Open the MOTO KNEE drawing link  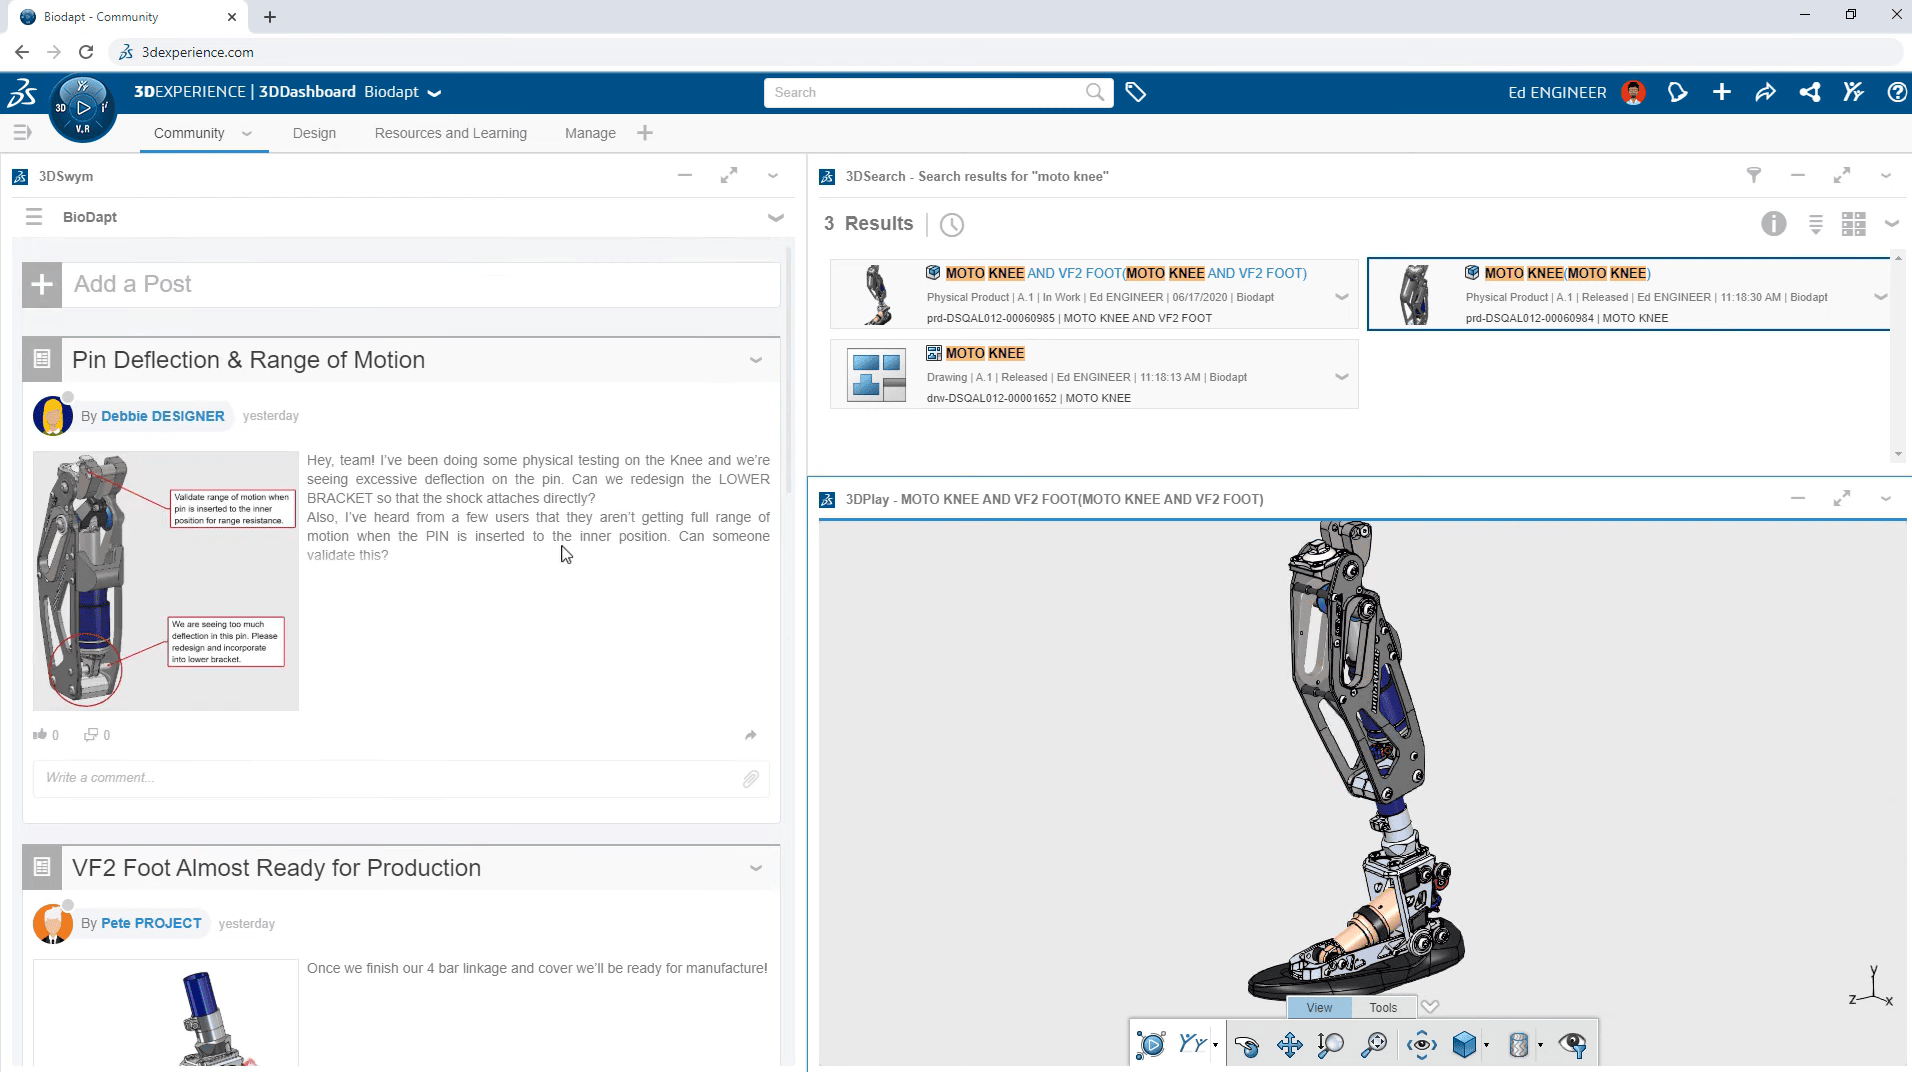(985, 353)
